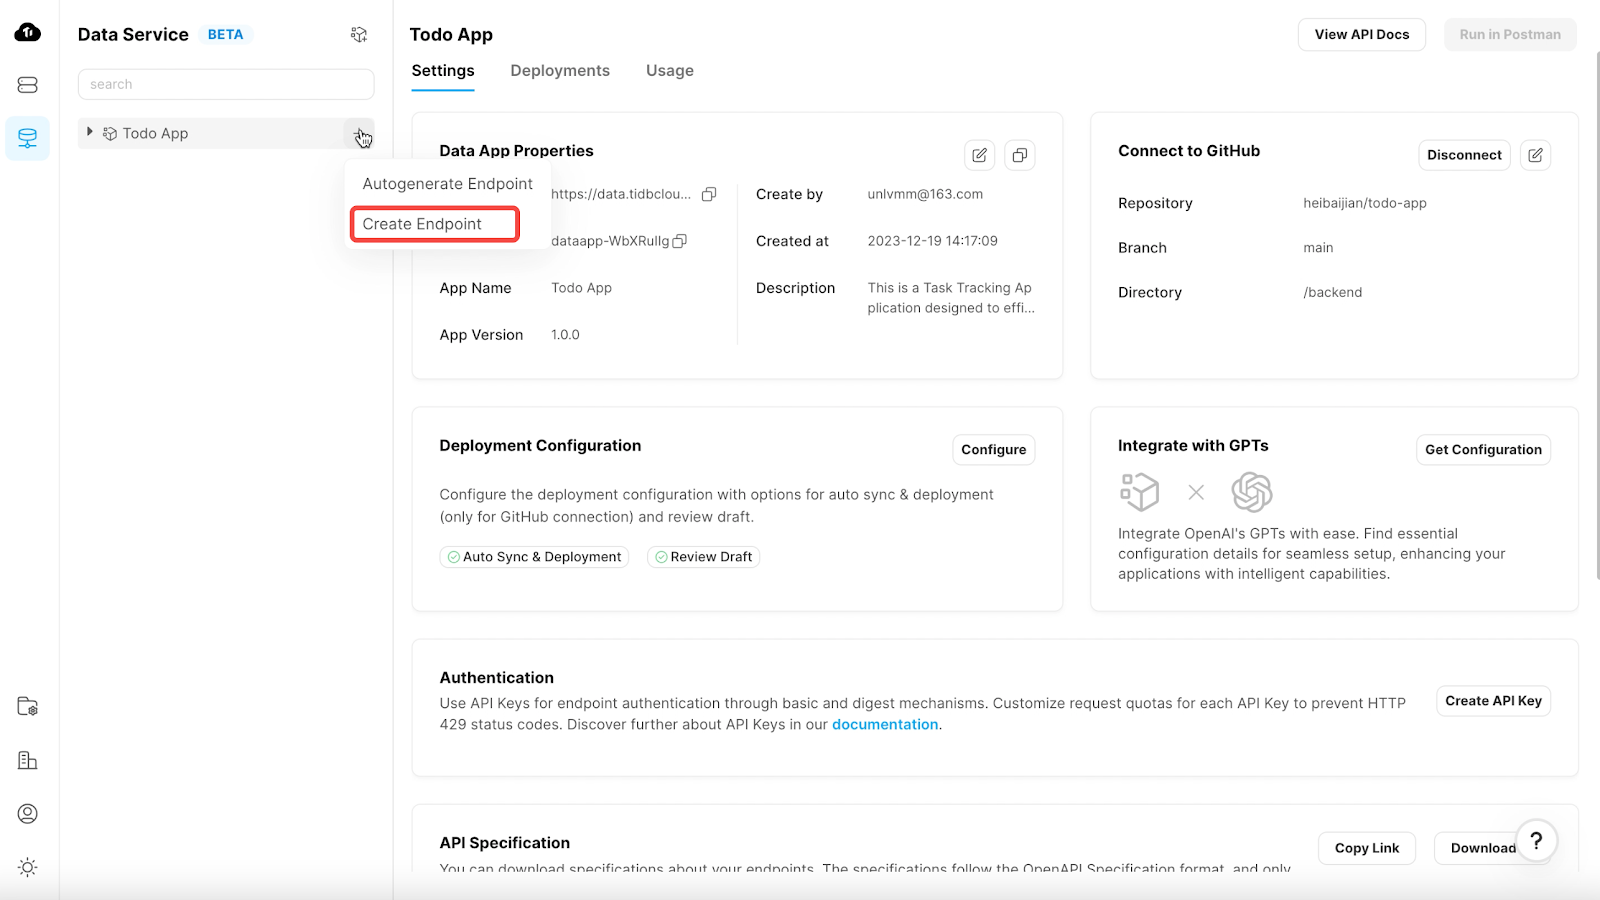Open the Usage tab
The height and width of the screenshot is (900, 1600).
669,70
